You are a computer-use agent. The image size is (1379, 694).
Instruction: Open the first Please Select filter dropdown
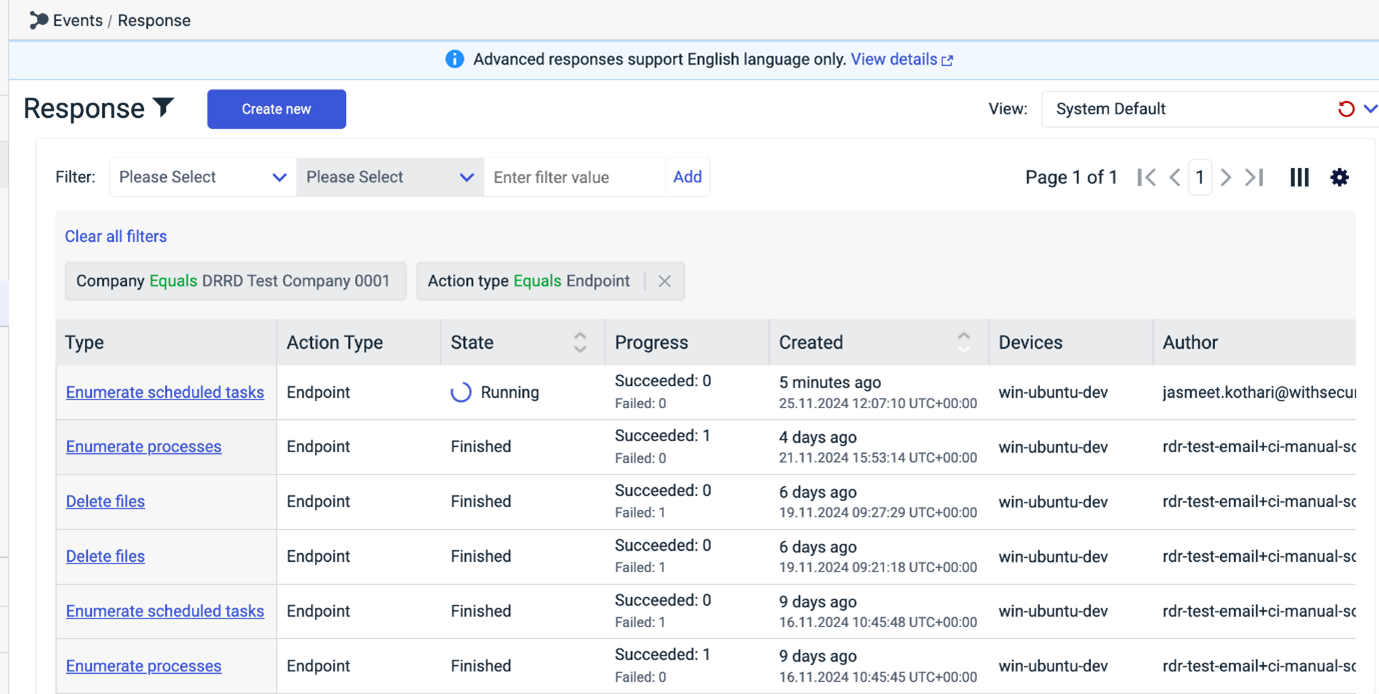(203, 177)
